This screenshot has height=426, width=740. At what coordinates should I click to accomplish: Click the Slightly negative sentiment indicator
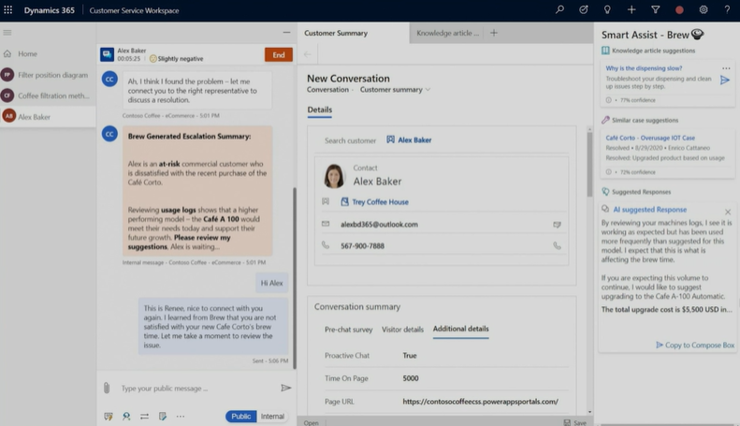pos(176,59)
